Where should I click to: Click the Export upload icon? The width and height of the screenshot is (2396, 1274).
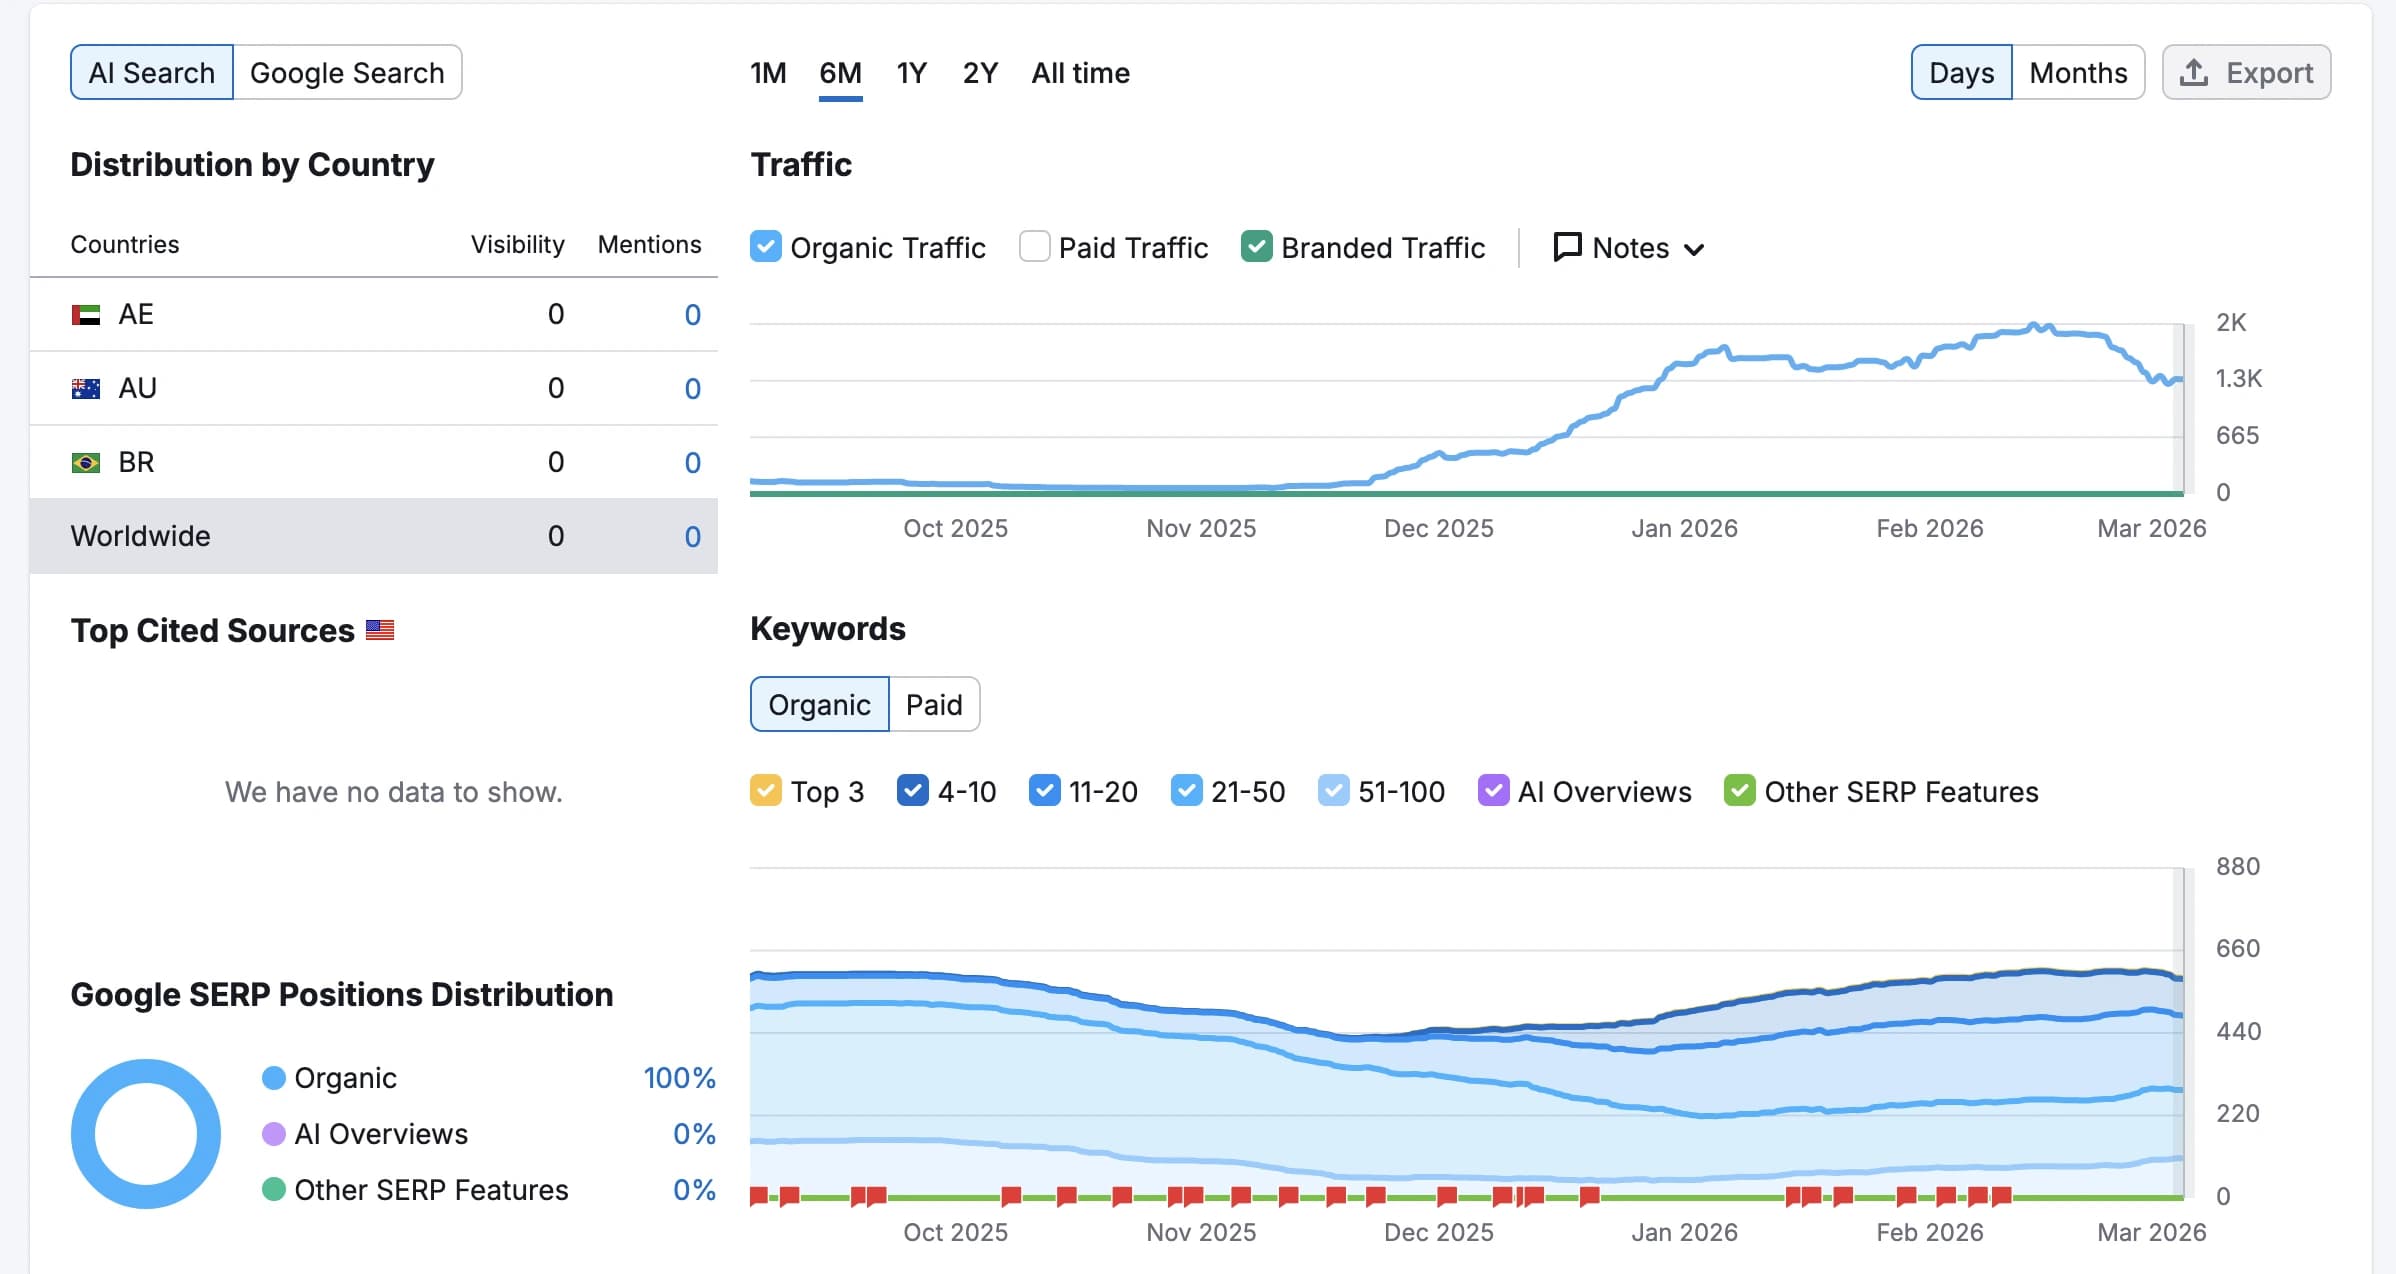(2194, 72)
